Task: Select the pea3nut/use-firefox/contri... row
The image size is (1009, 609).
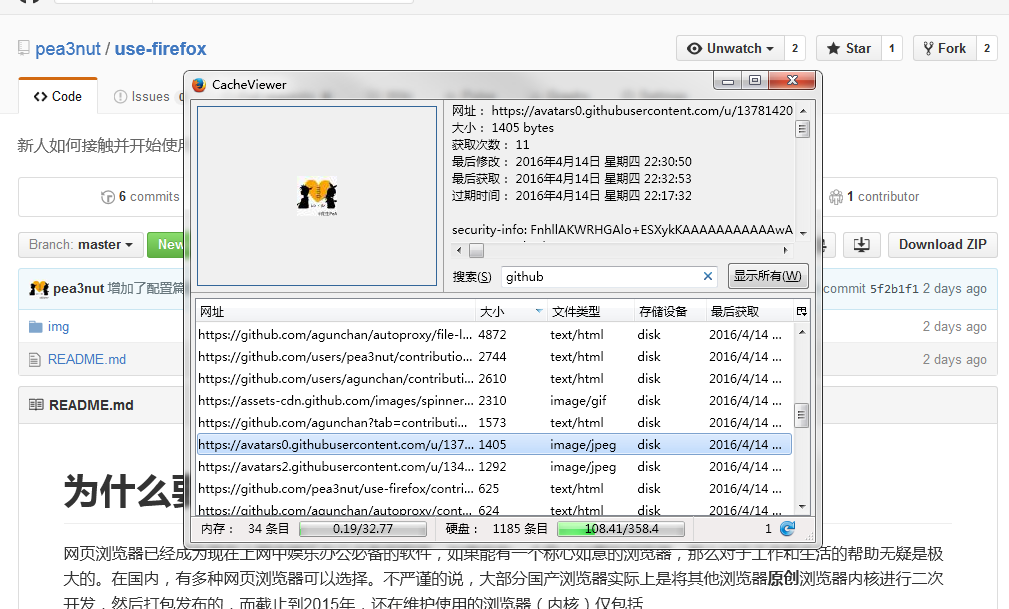Action: [494, 489]
